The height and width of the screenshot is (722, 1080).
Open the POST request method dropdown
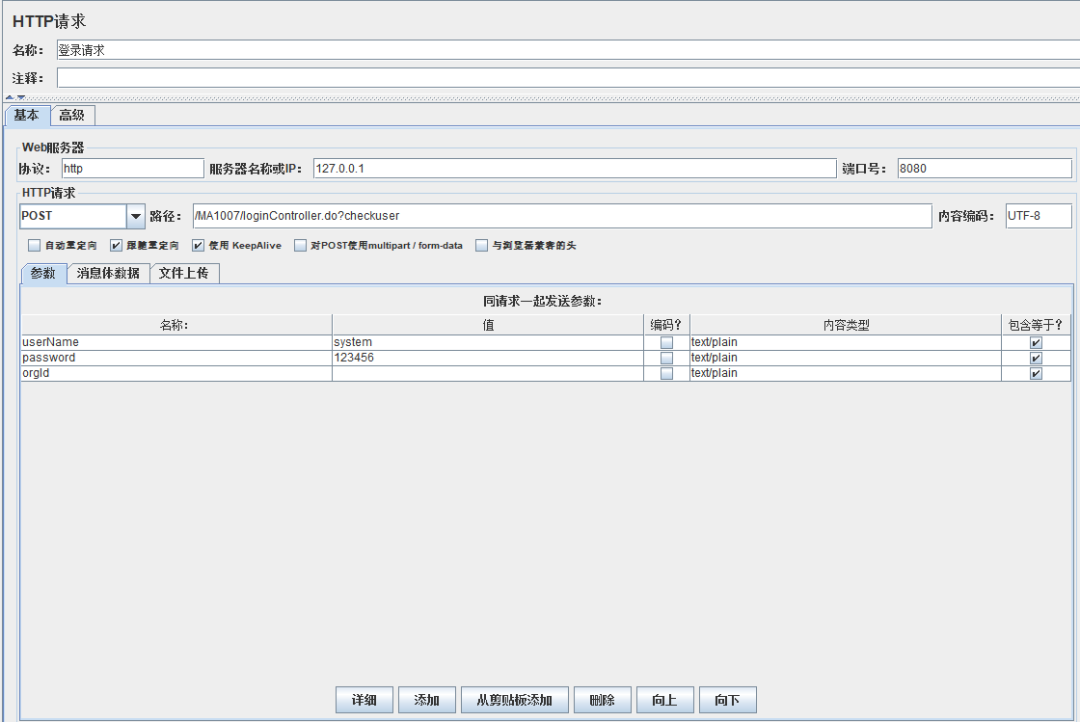tap(136, 216)
